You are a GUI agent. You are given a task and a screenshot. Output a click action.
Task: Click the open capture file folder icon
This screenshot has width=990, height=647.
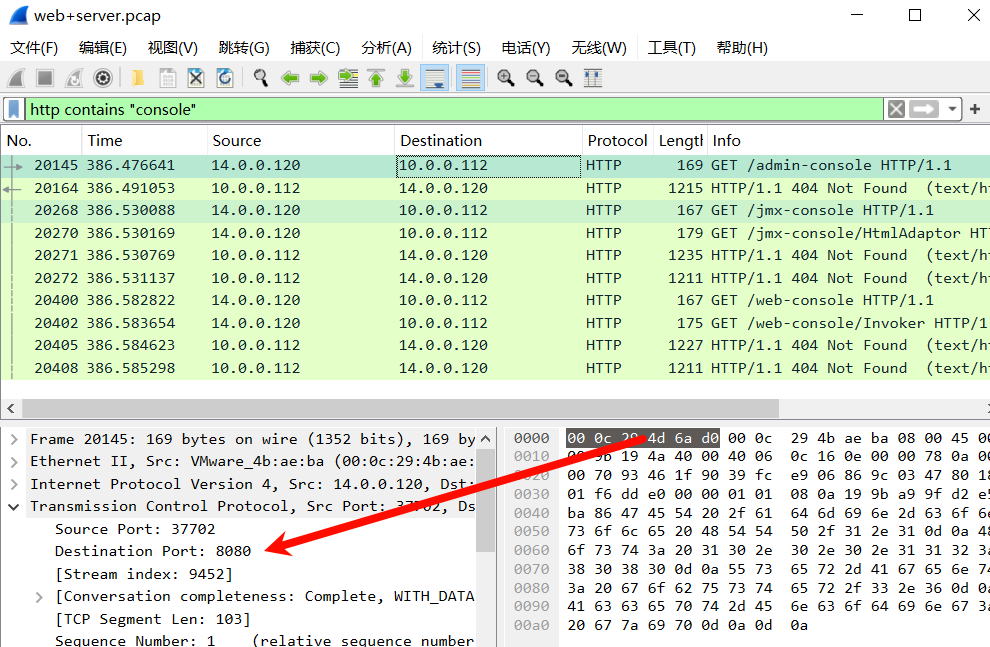(137, 78)
